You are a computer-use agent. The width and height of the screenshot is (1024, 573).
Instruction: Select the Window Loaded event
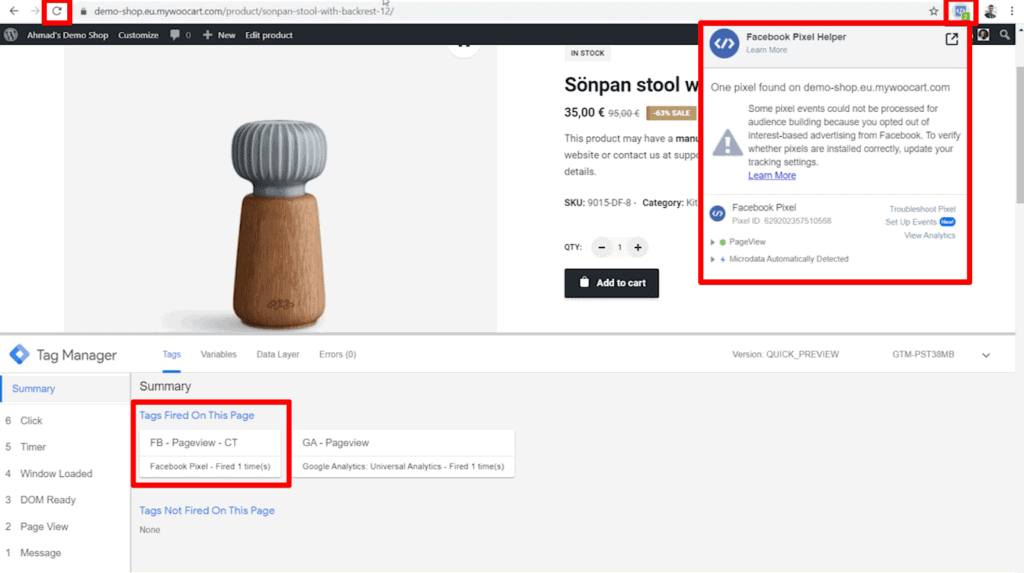pyautogui.click(x=56, y=474)
